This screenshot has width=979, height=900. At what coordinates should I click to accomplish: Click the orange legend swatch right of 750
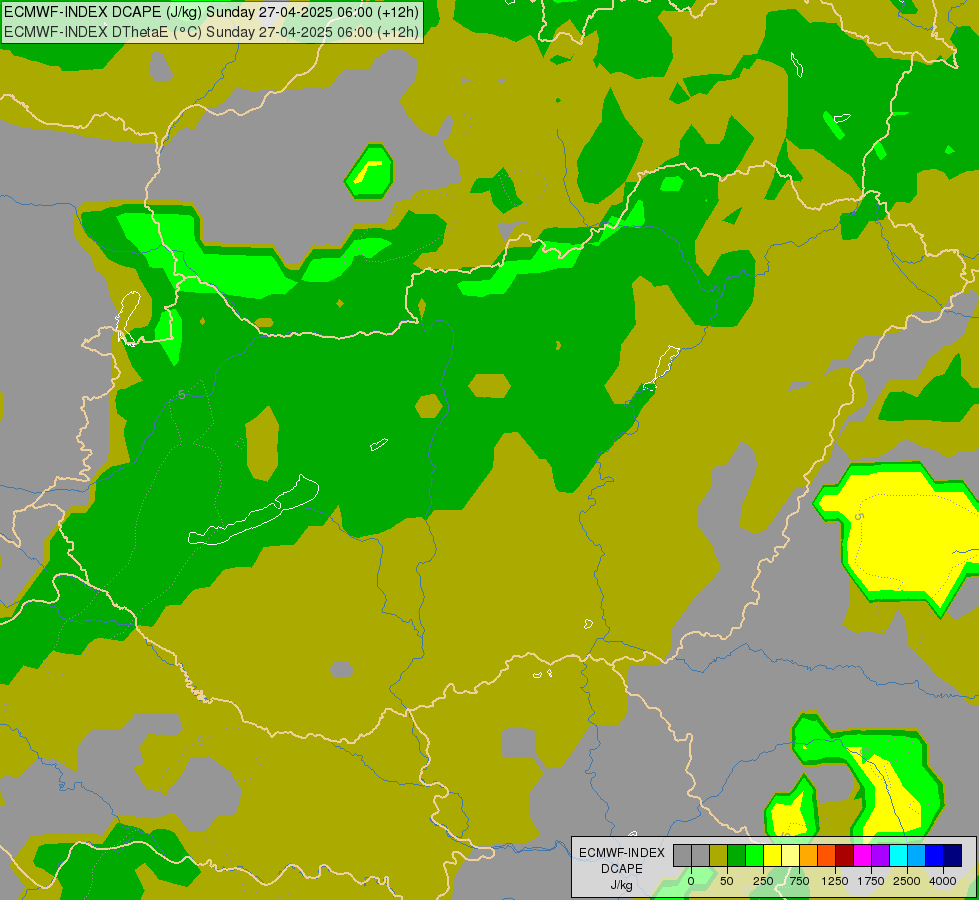coord(809,855)
